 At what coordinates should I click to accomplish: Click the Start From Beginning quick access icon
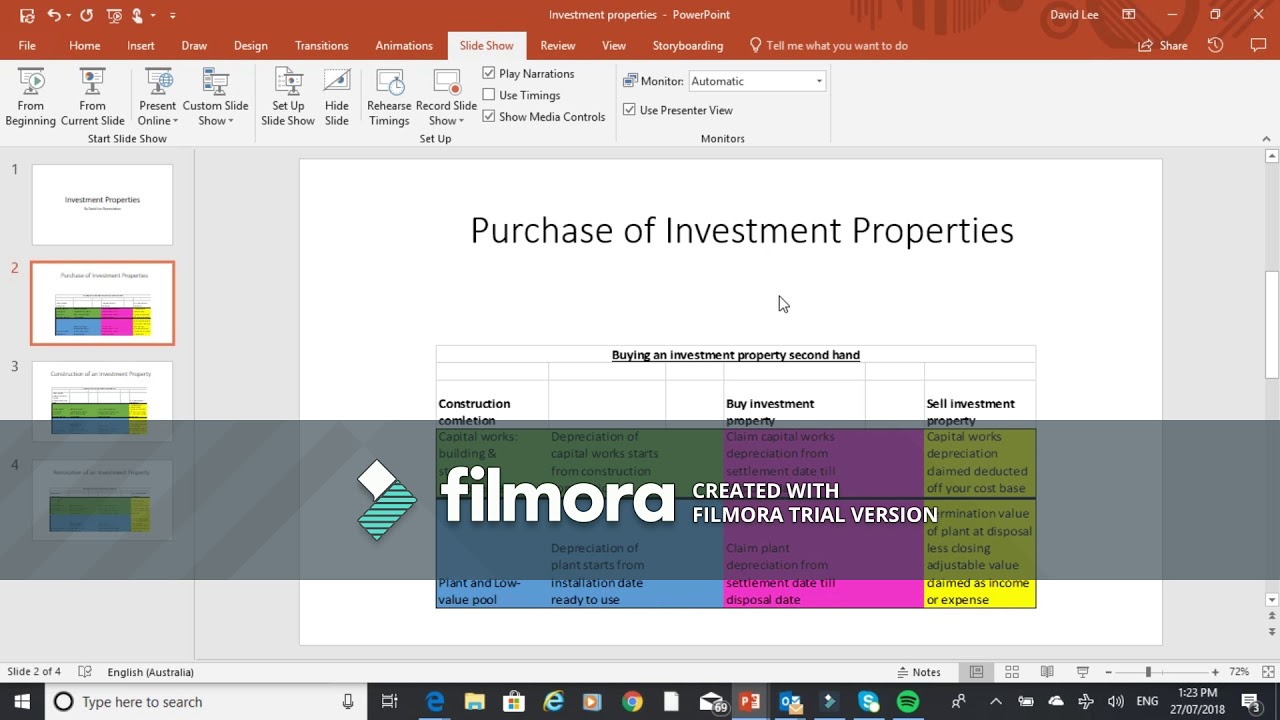[114, 15]
